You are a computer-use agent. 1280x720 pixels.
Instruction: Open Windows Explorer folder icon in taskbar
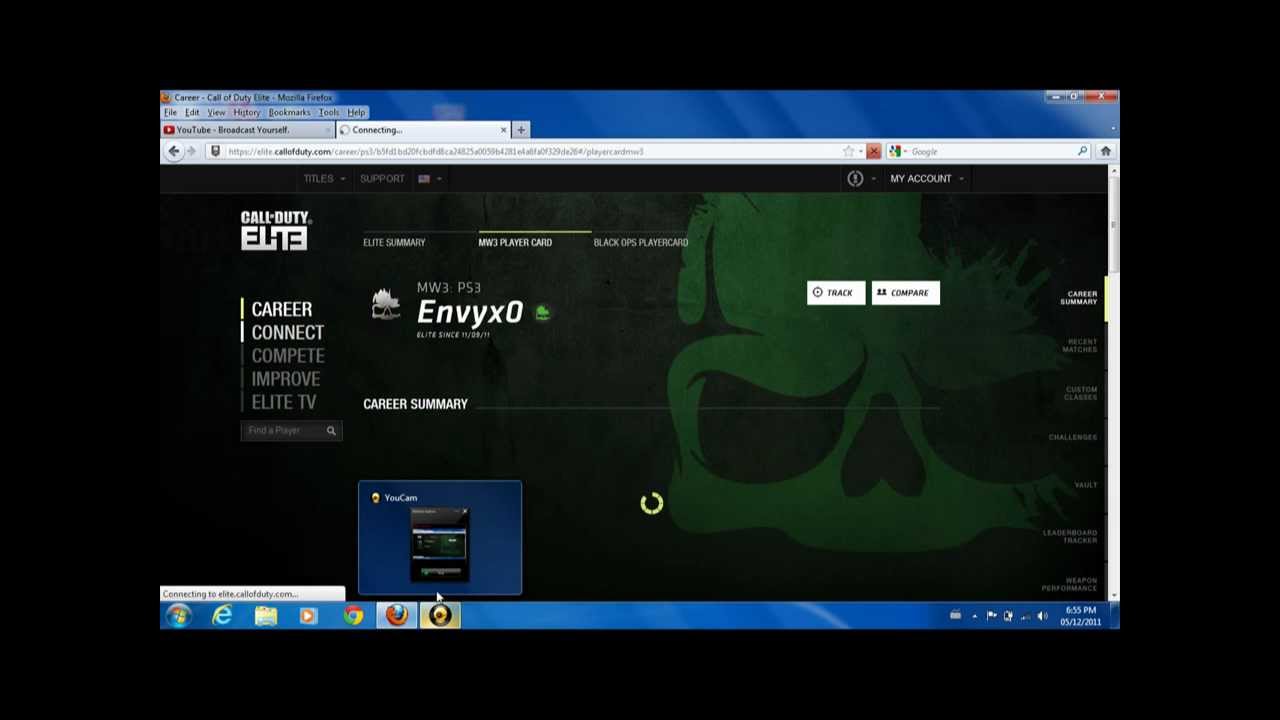[x=265, y=616]
